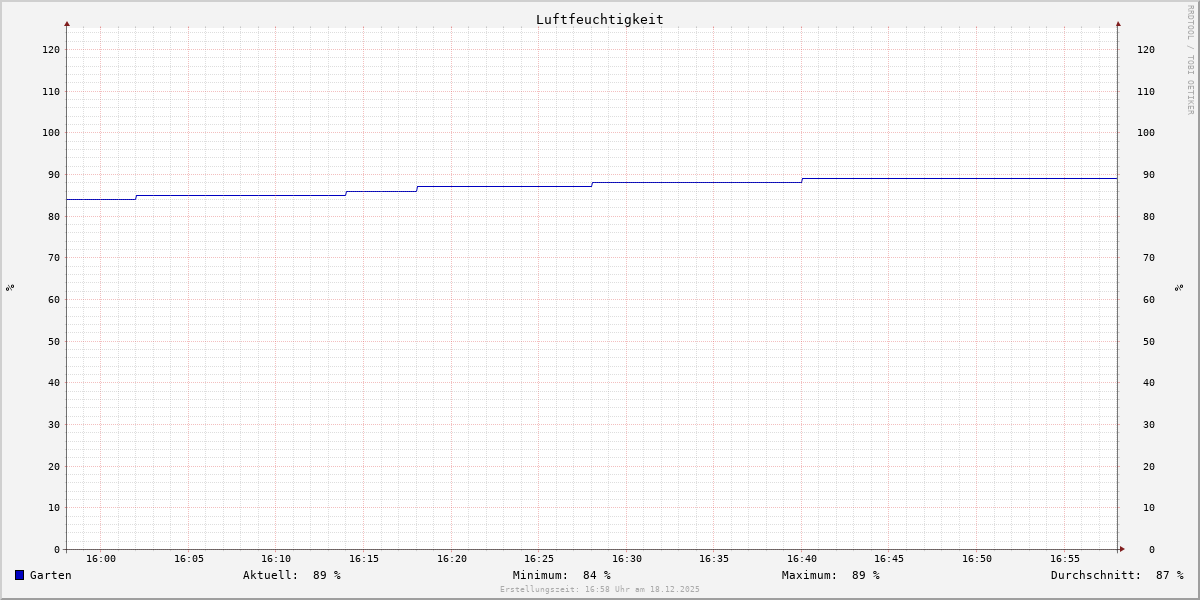The image size is (1200, 600).
Task: Click the blue Garten legend color box
Action: [19, 575]
